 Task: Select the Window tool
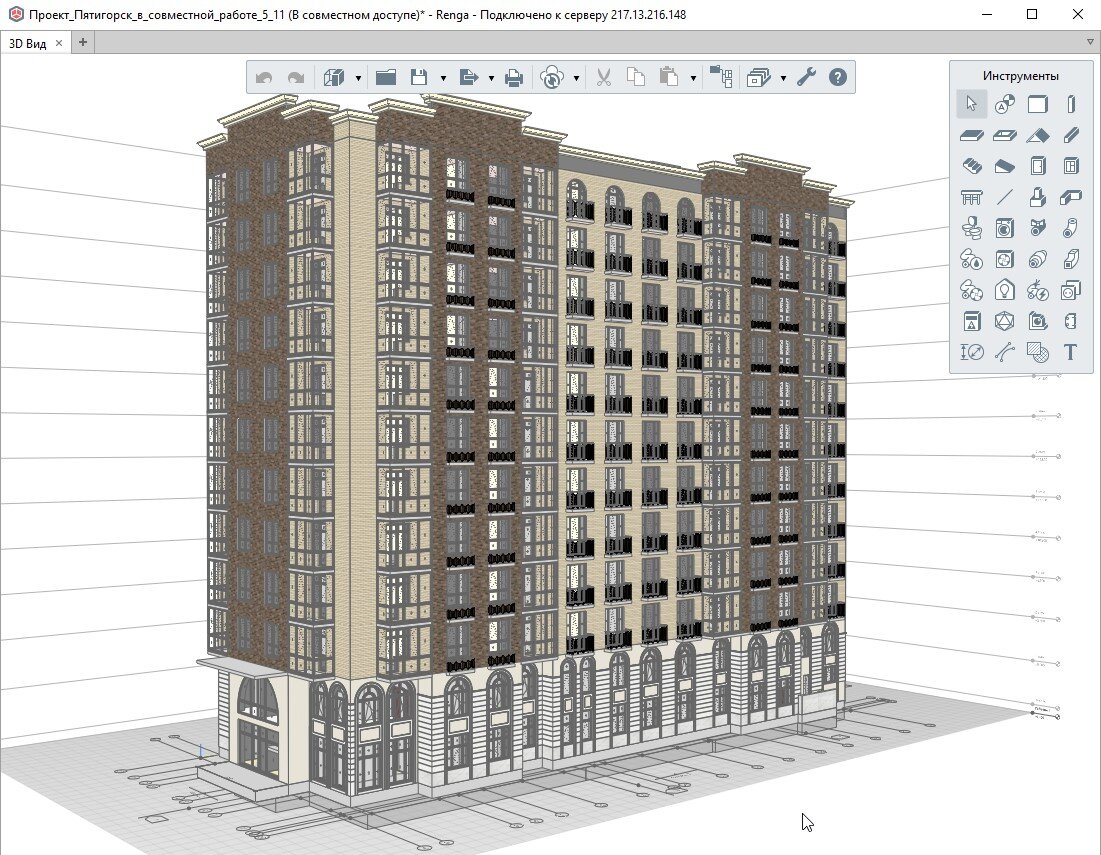coord(1070,166)
